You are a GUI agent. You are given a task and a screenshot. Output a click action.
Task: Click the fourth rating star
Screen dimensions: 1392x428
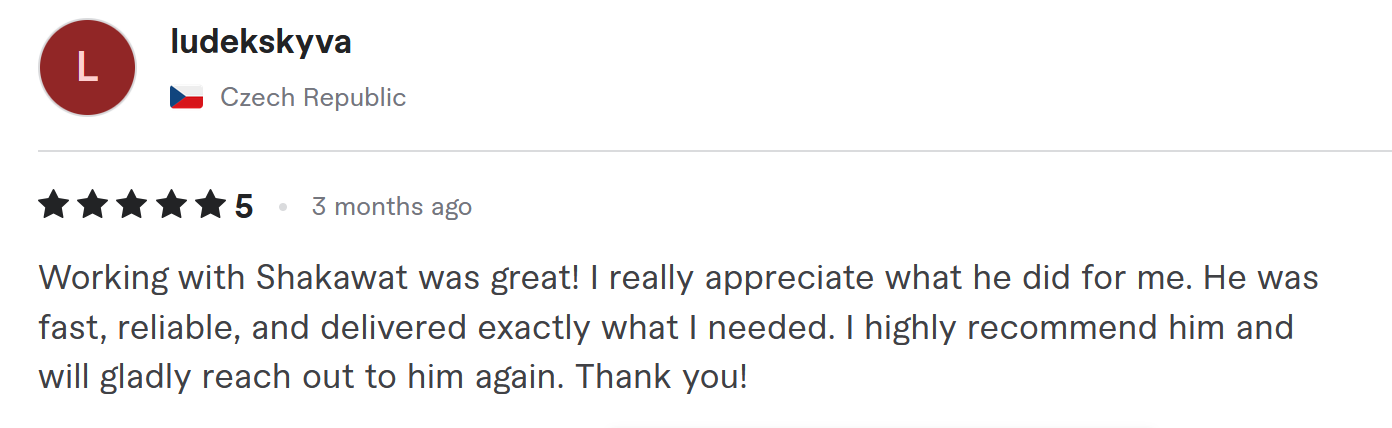click(x=171, y=206)
